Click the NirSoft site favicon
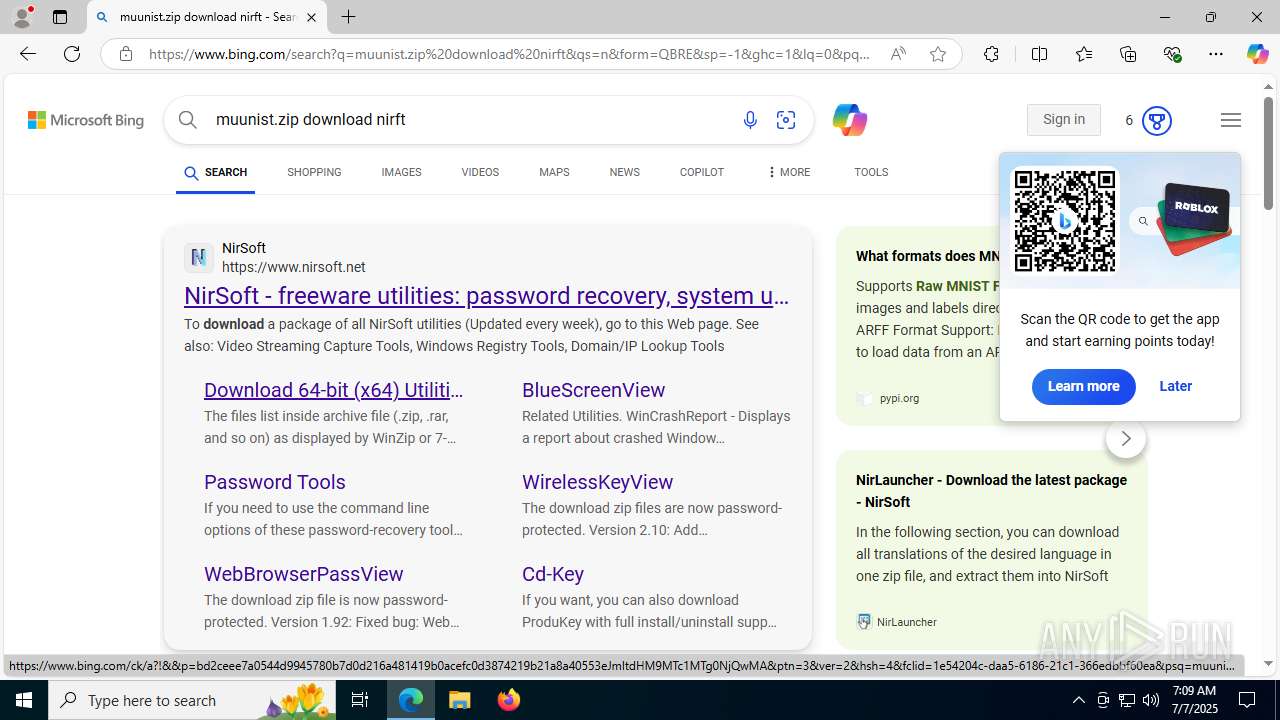 click(x=199, y=258)
